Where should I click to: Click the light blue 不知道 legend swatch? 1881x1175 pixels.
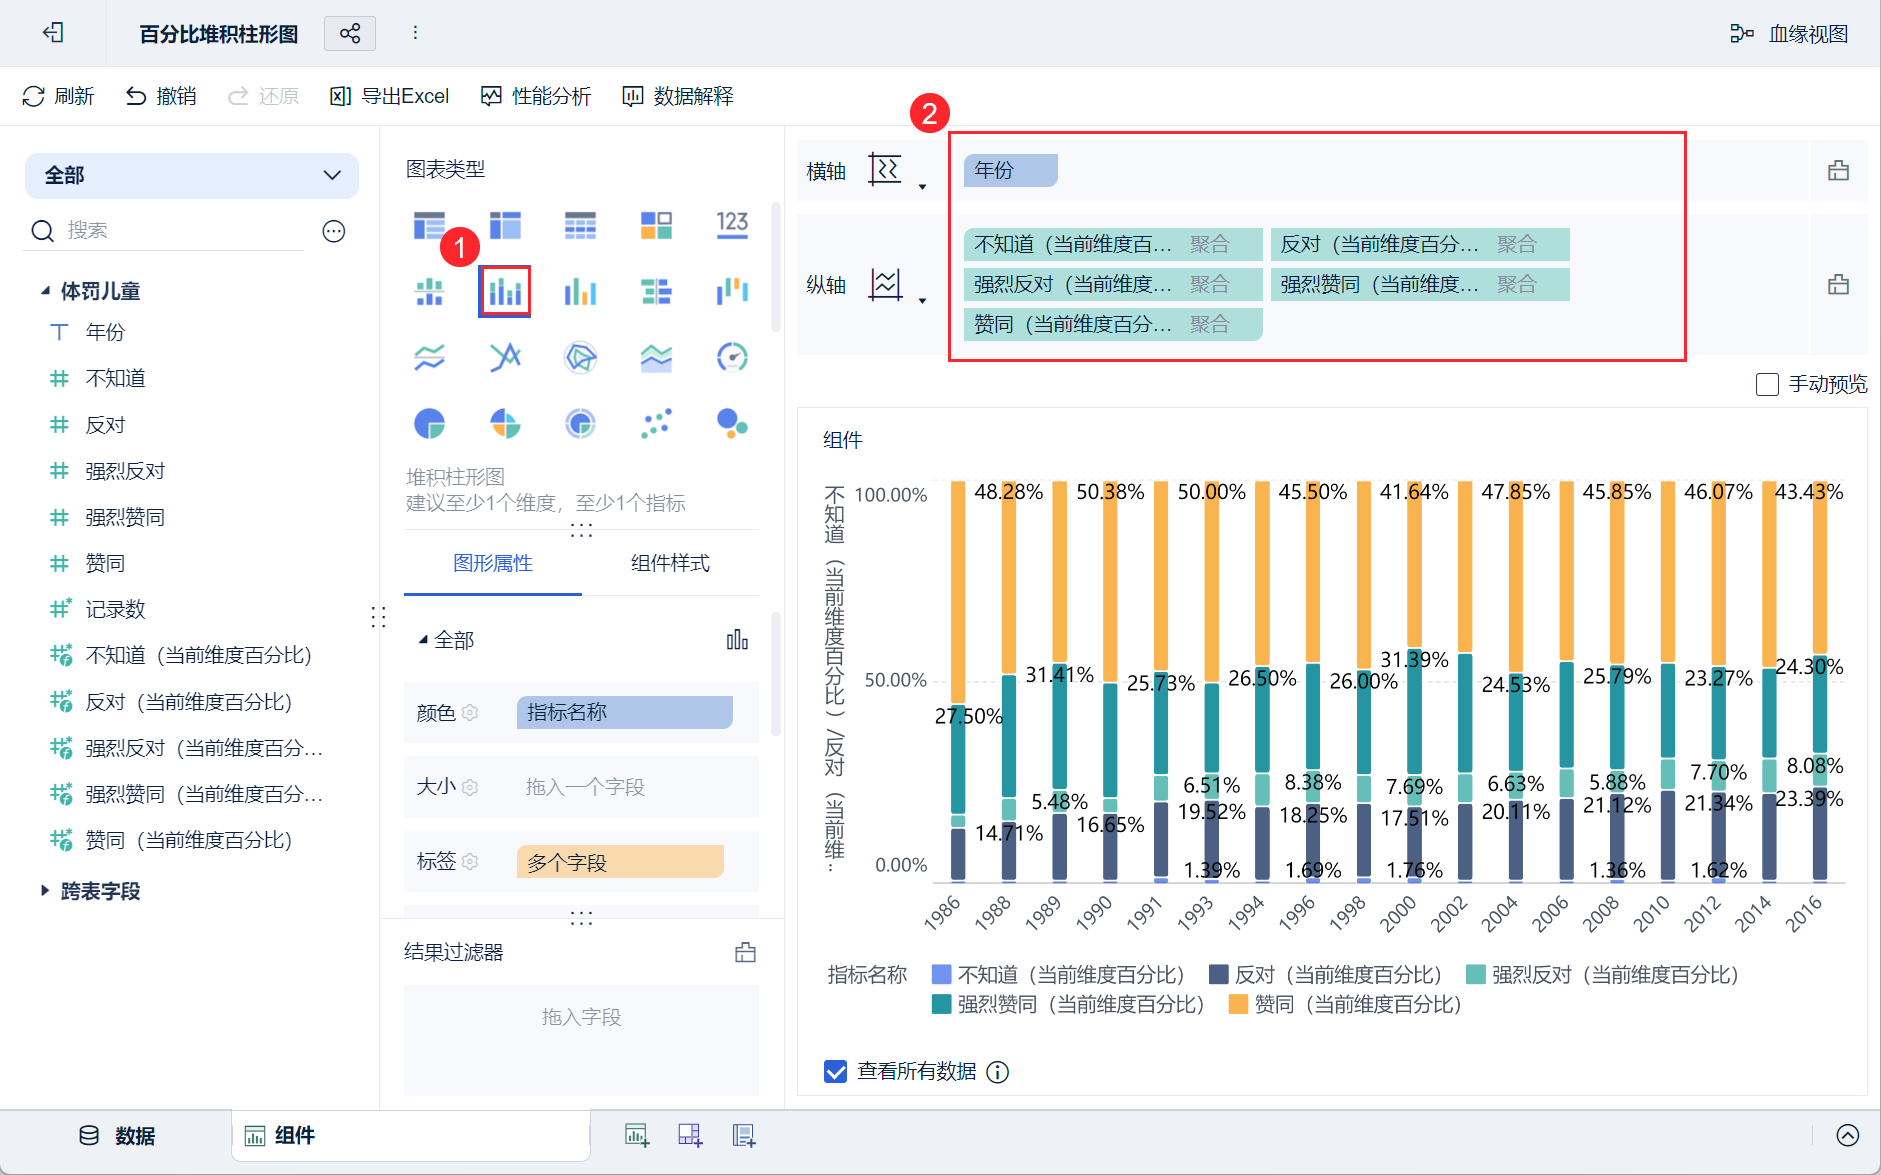tap(941, 974)
